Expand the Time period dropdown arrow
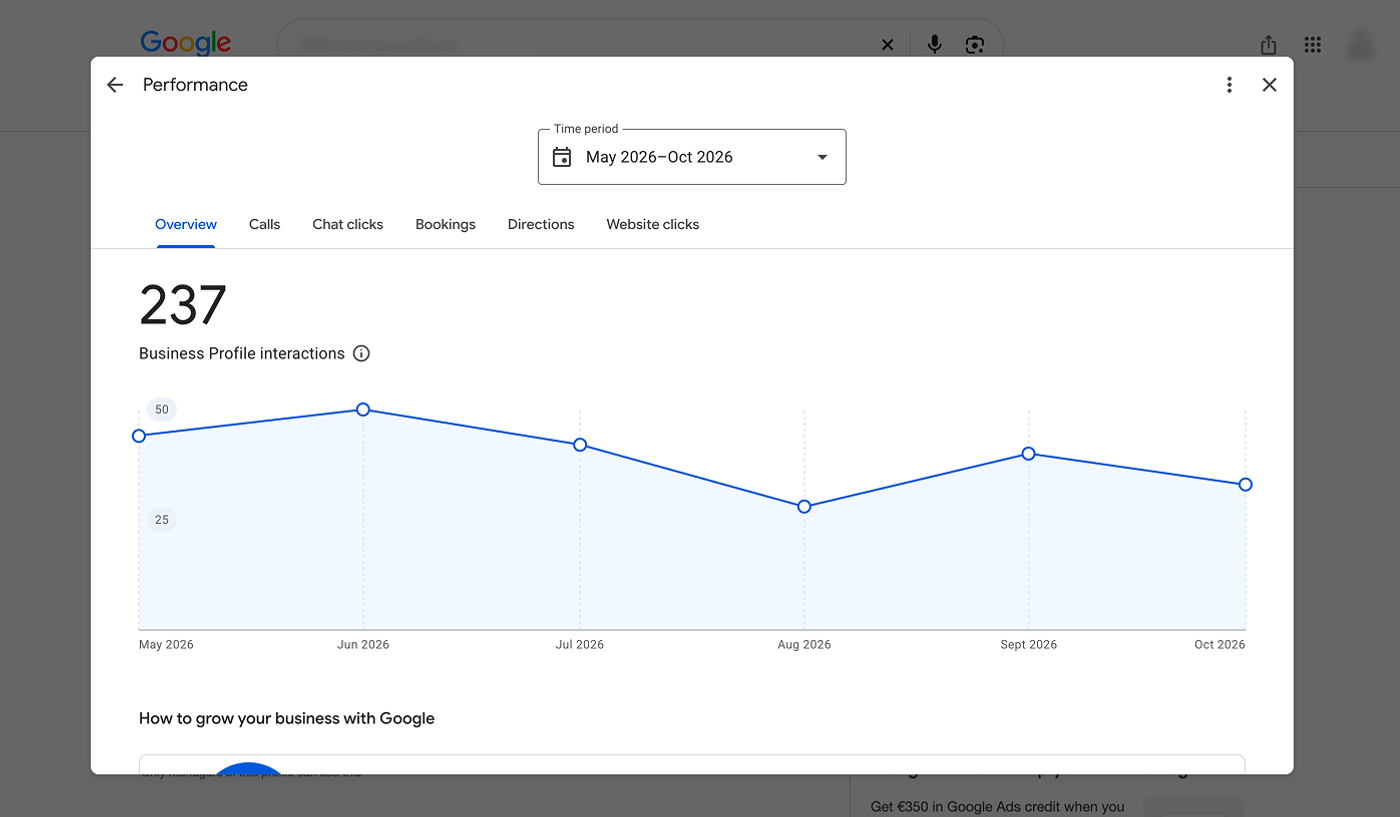The width and height of the screenshot is (1400, 817). click(x=822, y=157)
